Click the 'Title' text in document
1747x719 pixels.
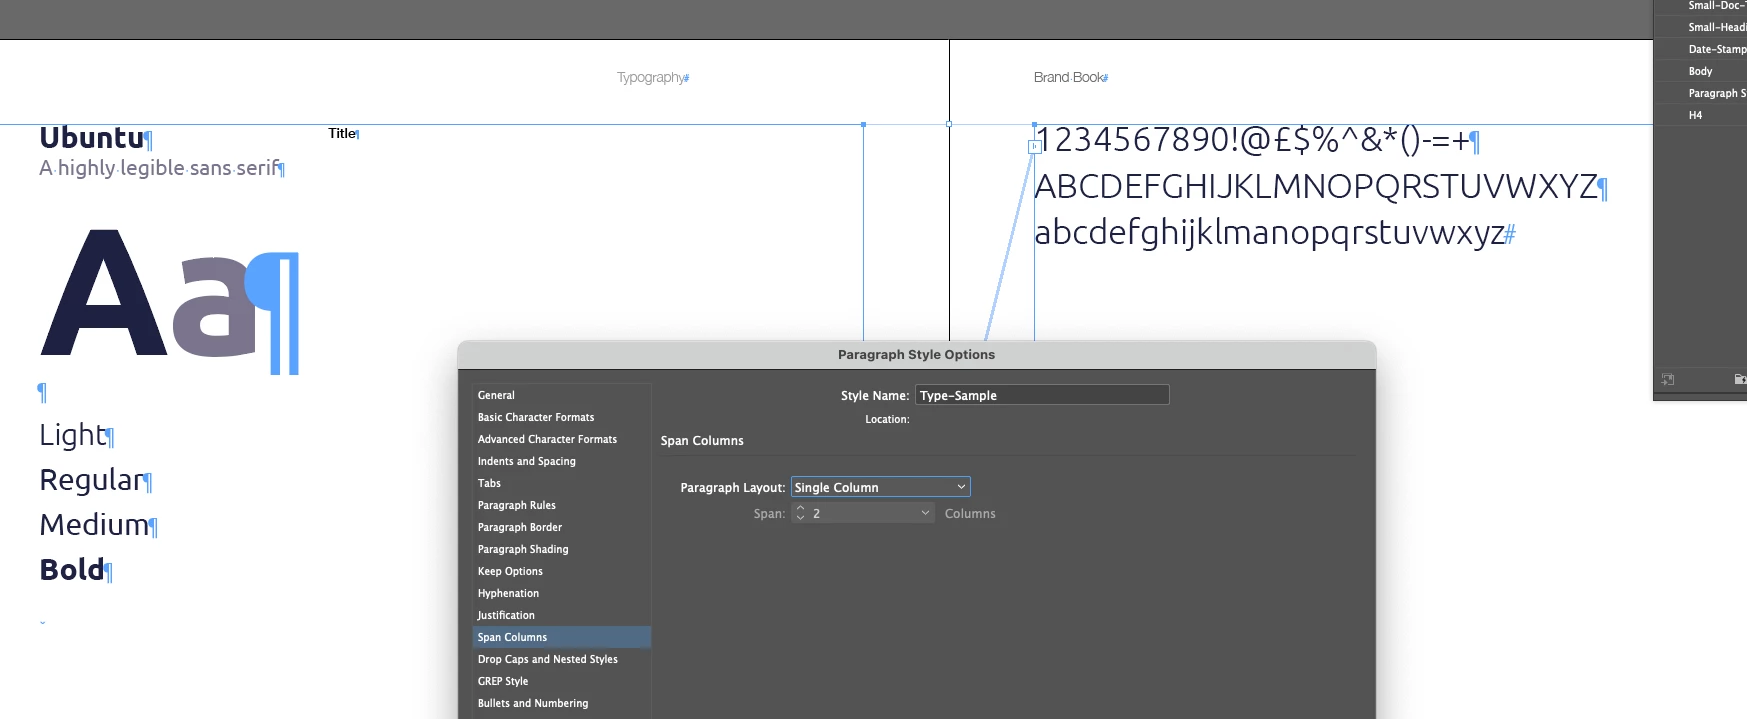coord(342,133)
